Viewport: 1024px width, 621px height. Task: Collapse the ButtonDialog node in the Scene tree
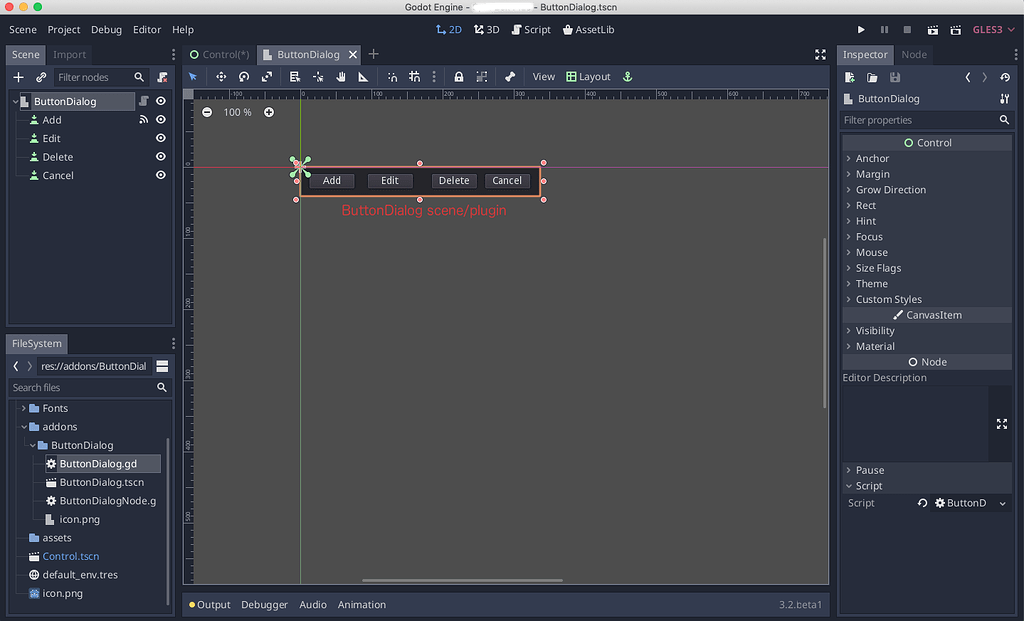pos(16,101)
